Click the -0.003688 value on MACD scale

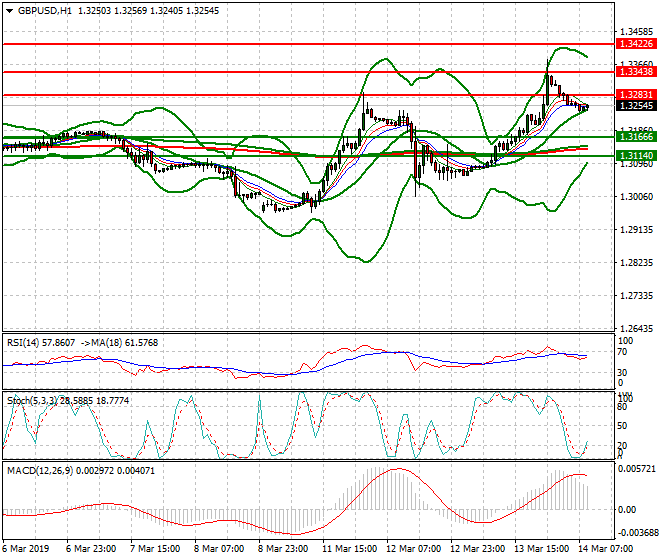(x=638, y=534)
